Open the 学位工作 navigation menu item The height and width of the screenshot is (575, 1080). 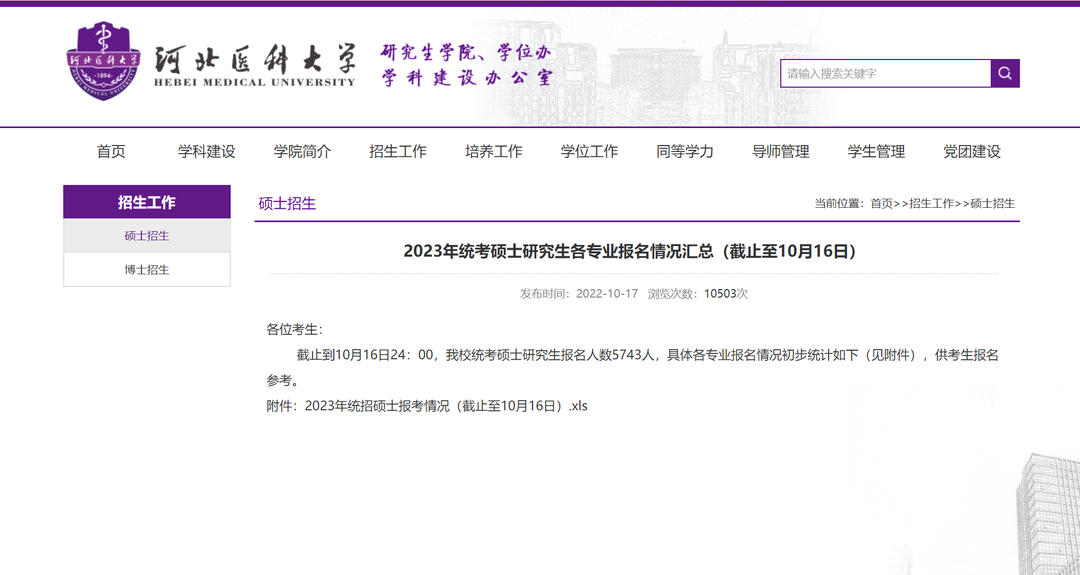coord(590,151)
